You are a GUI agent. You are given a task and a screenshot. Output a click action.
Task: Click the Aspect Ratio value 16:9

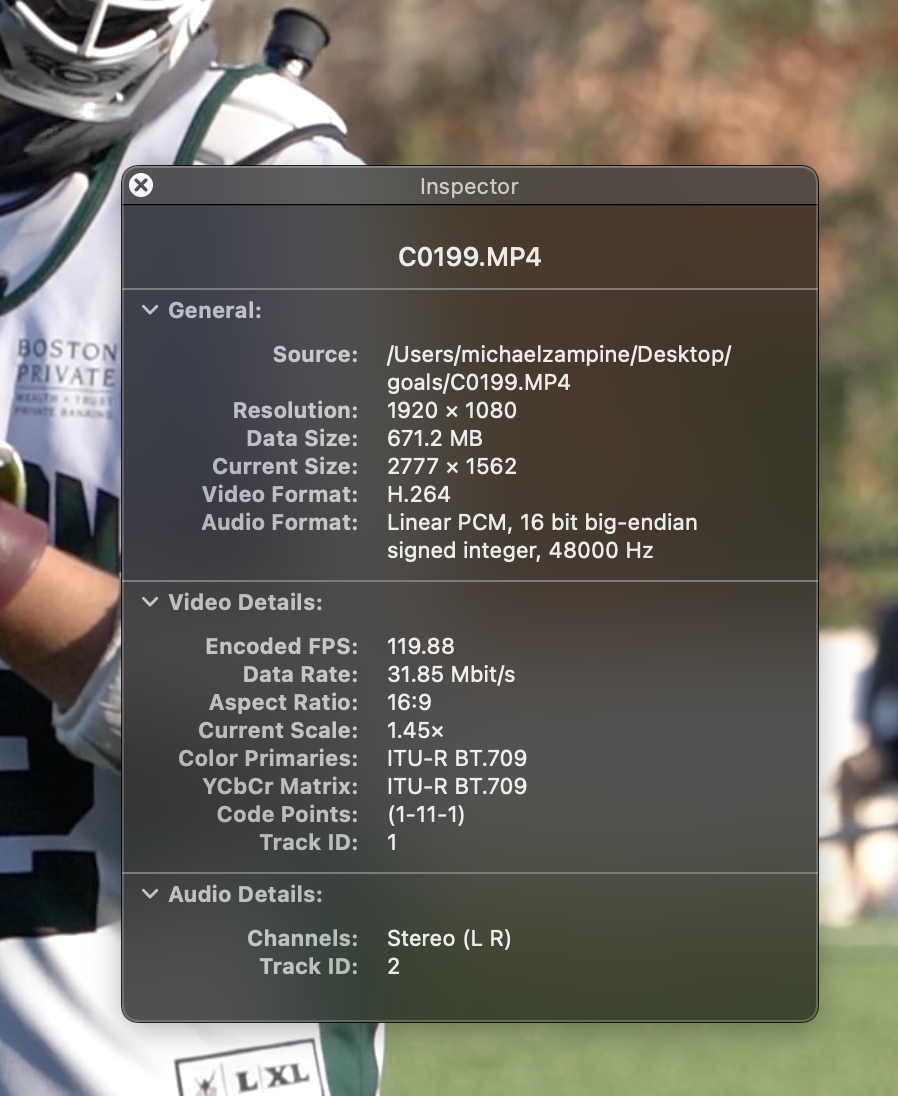pyautogui.click(x=410, y=702)
